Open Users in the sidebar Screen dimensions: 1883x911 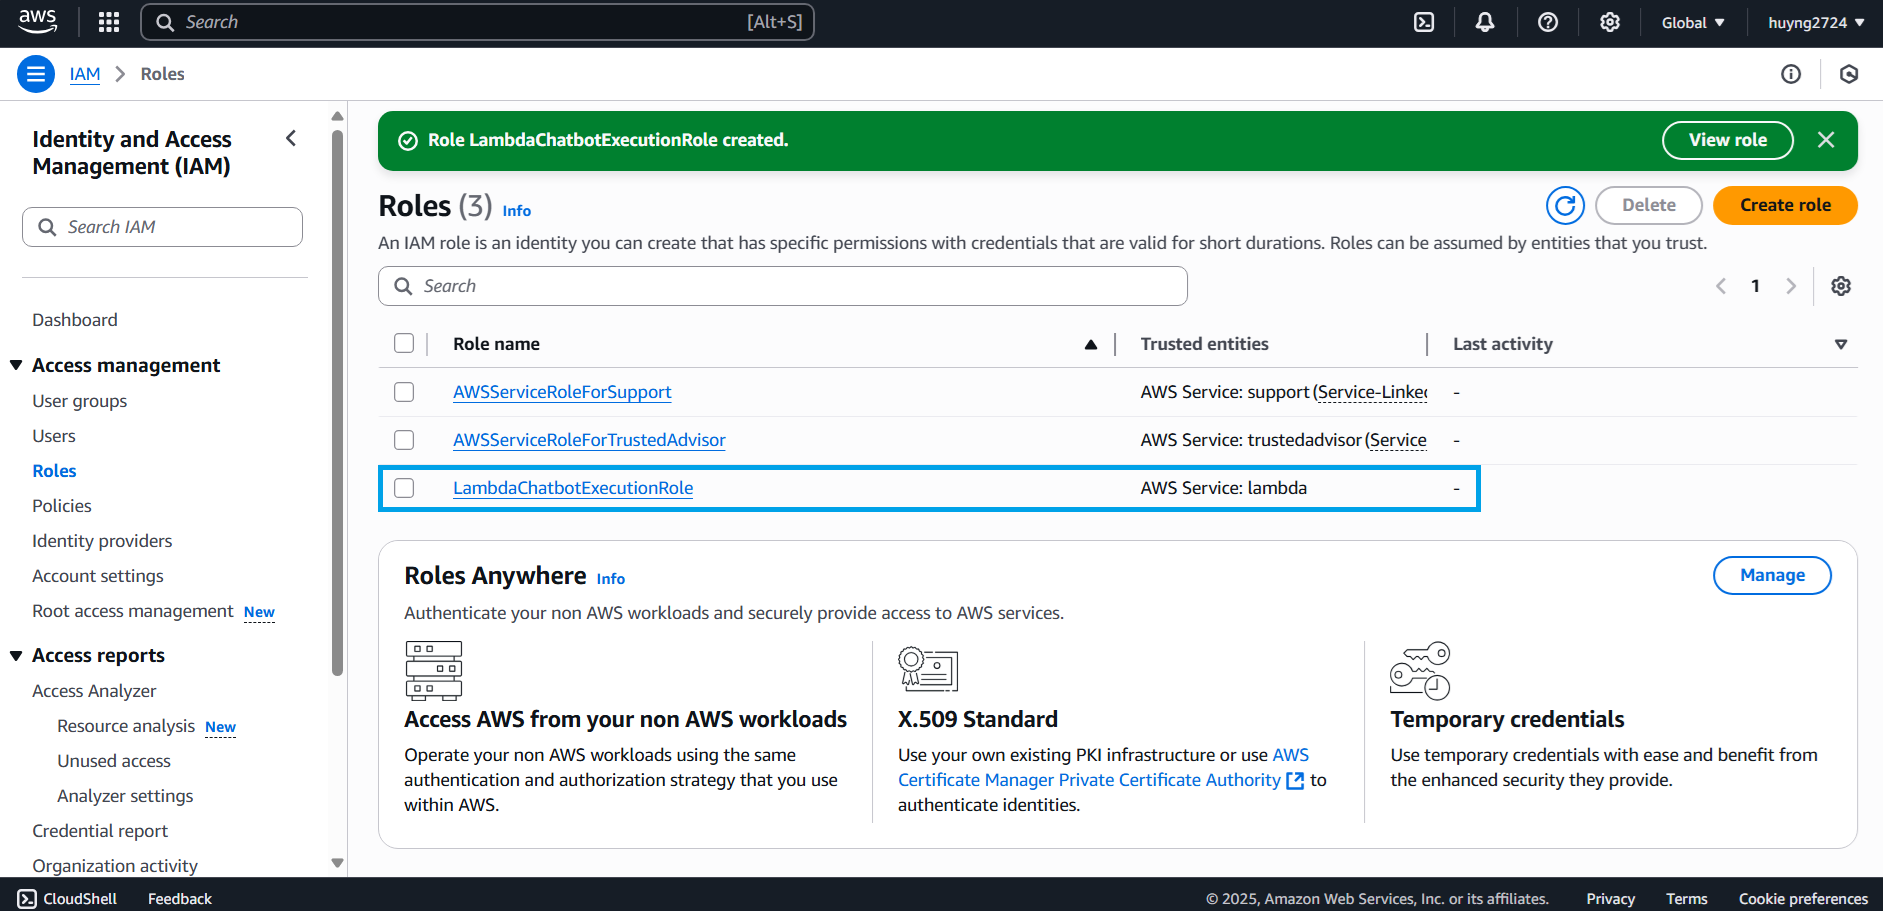(54, 436)
